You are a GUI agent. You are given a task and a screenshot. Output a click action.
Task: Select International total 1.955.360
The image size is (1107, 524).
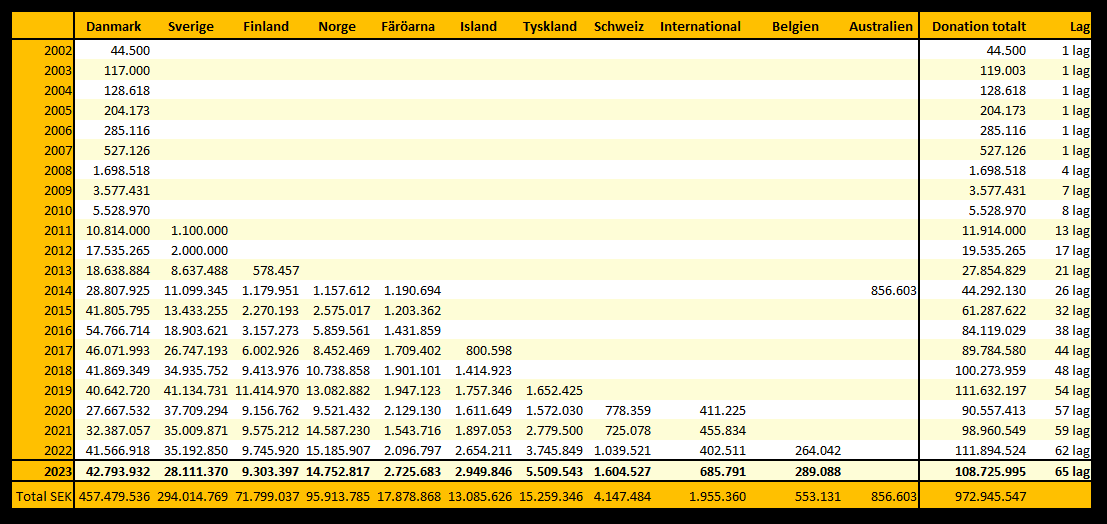click(x=717, y=496)
